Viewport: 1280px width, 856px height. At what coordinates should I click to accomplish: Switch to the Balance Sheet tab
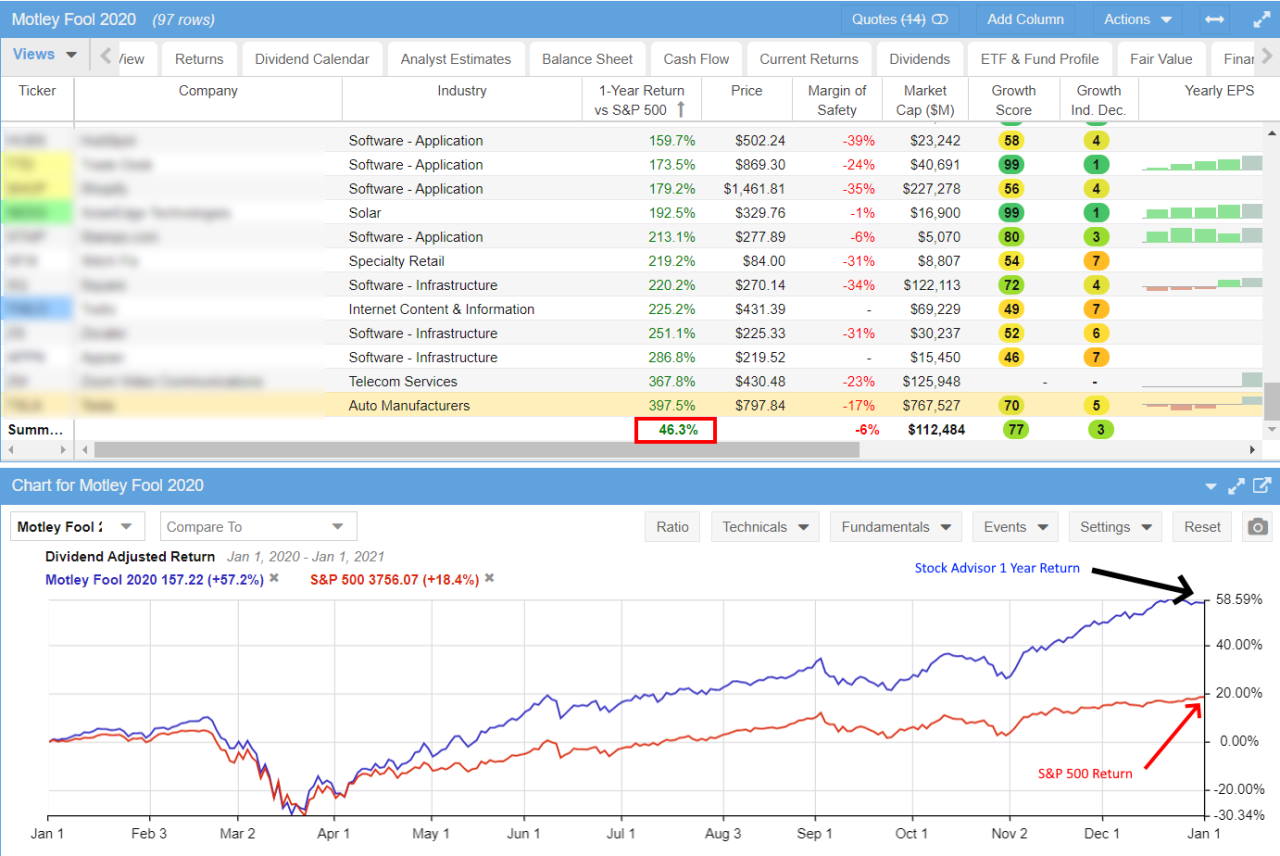[586, 58]
